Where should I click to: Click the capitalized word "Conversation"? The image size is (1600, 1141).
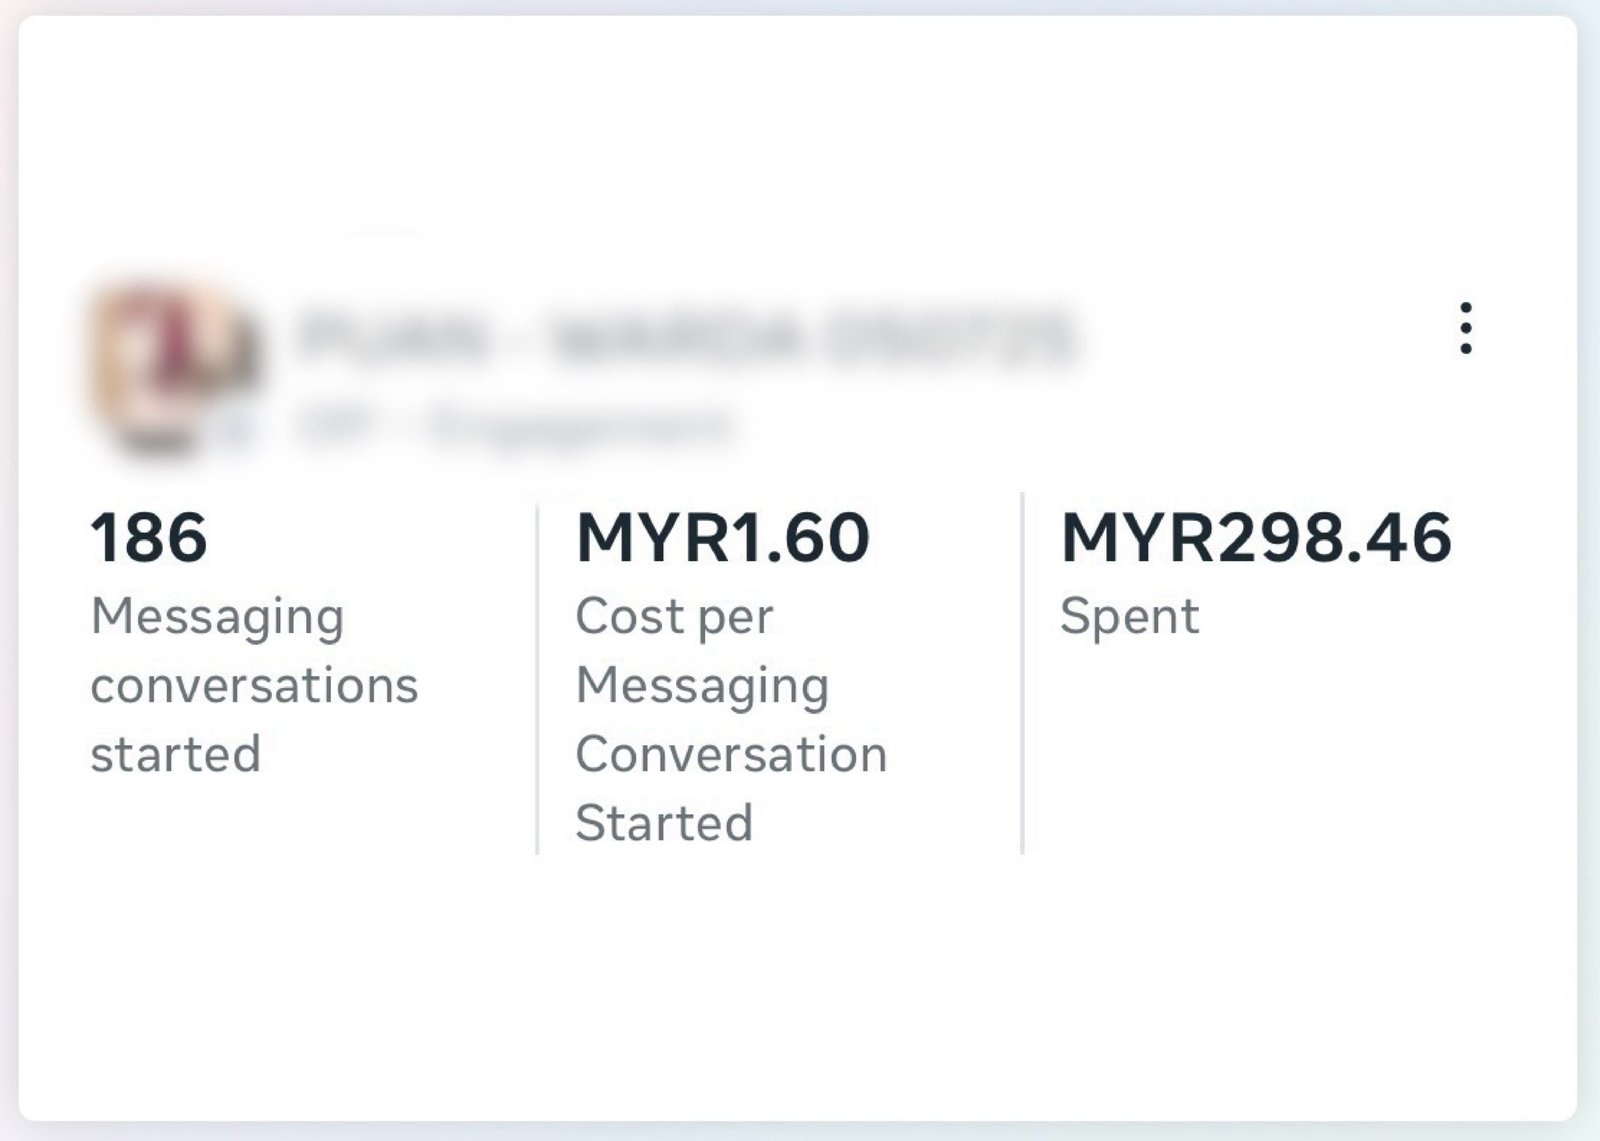[731, 754]
